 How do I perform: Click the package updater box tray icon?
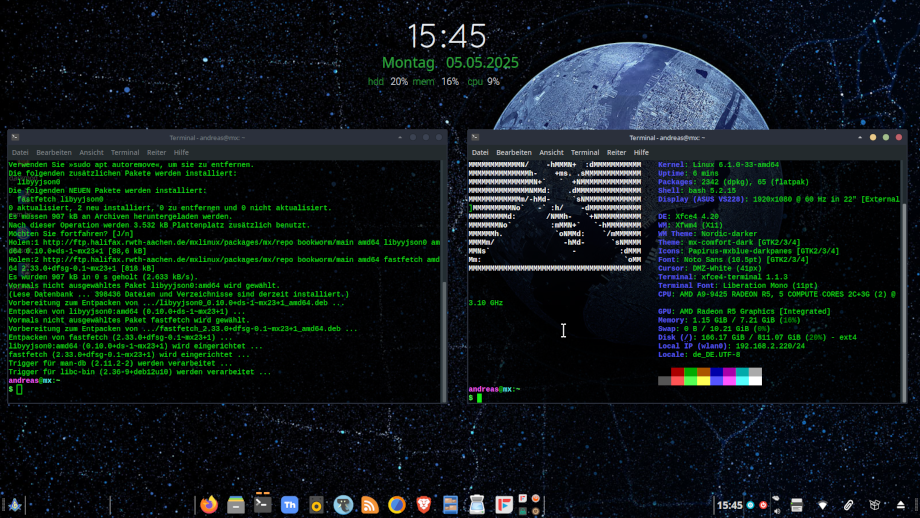[x=874, y=505]
